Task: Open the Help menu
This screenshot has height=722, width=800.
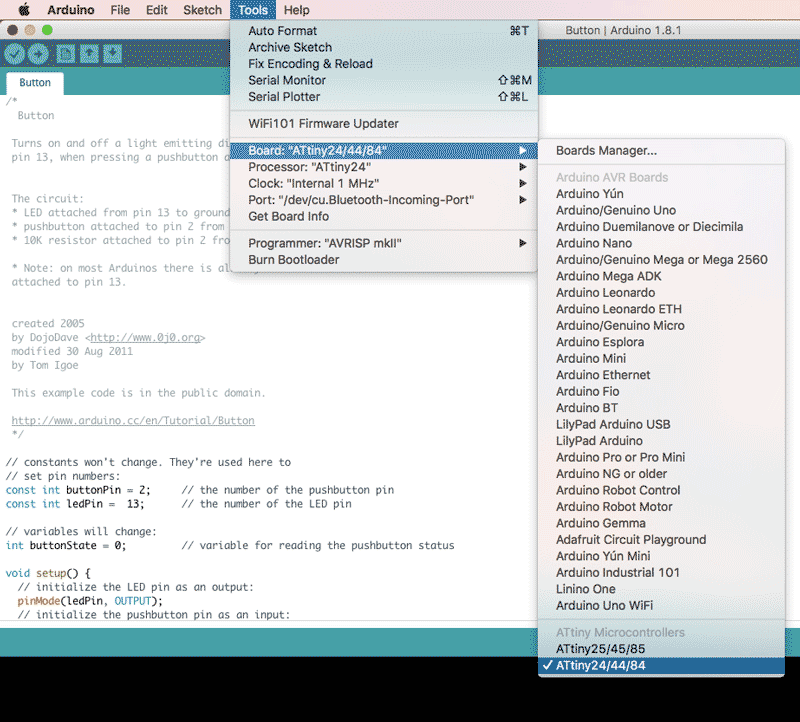Action: [296, 10]
